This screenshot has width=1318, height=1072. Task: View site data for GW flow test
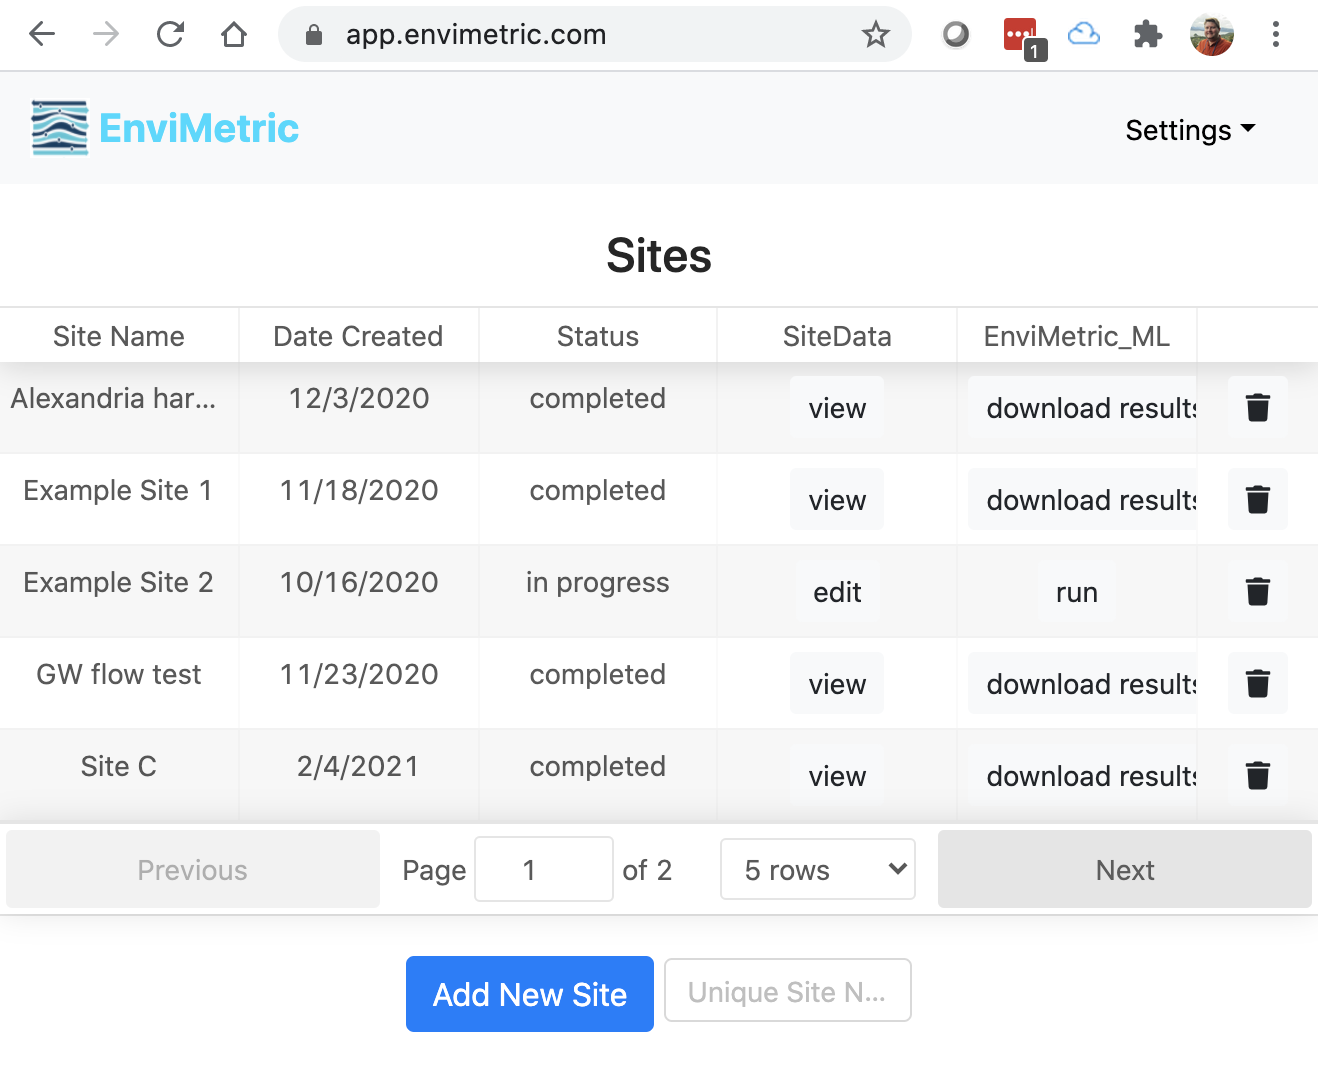837,683
